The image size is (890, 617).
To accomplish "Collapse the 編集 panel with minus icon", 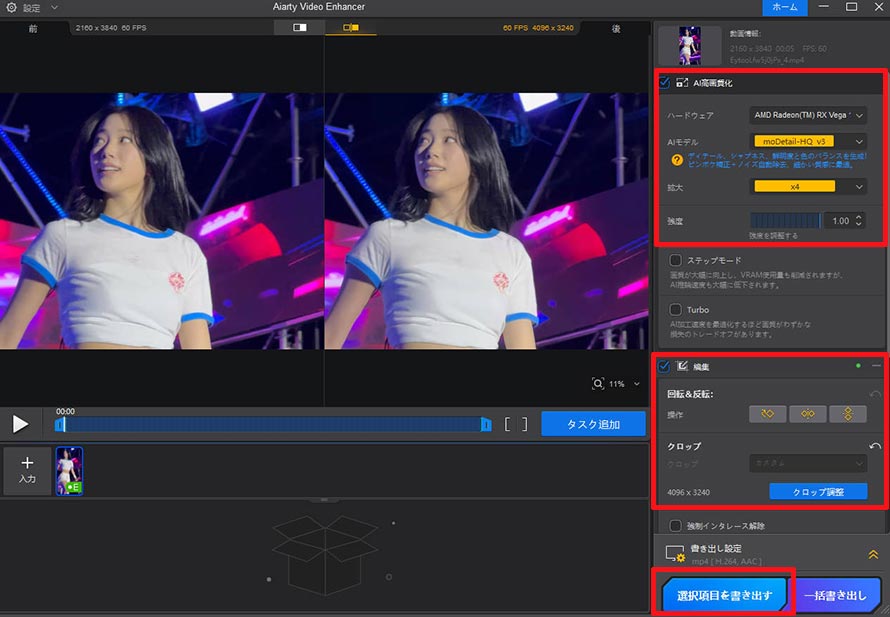I will (x=876, y=366).
